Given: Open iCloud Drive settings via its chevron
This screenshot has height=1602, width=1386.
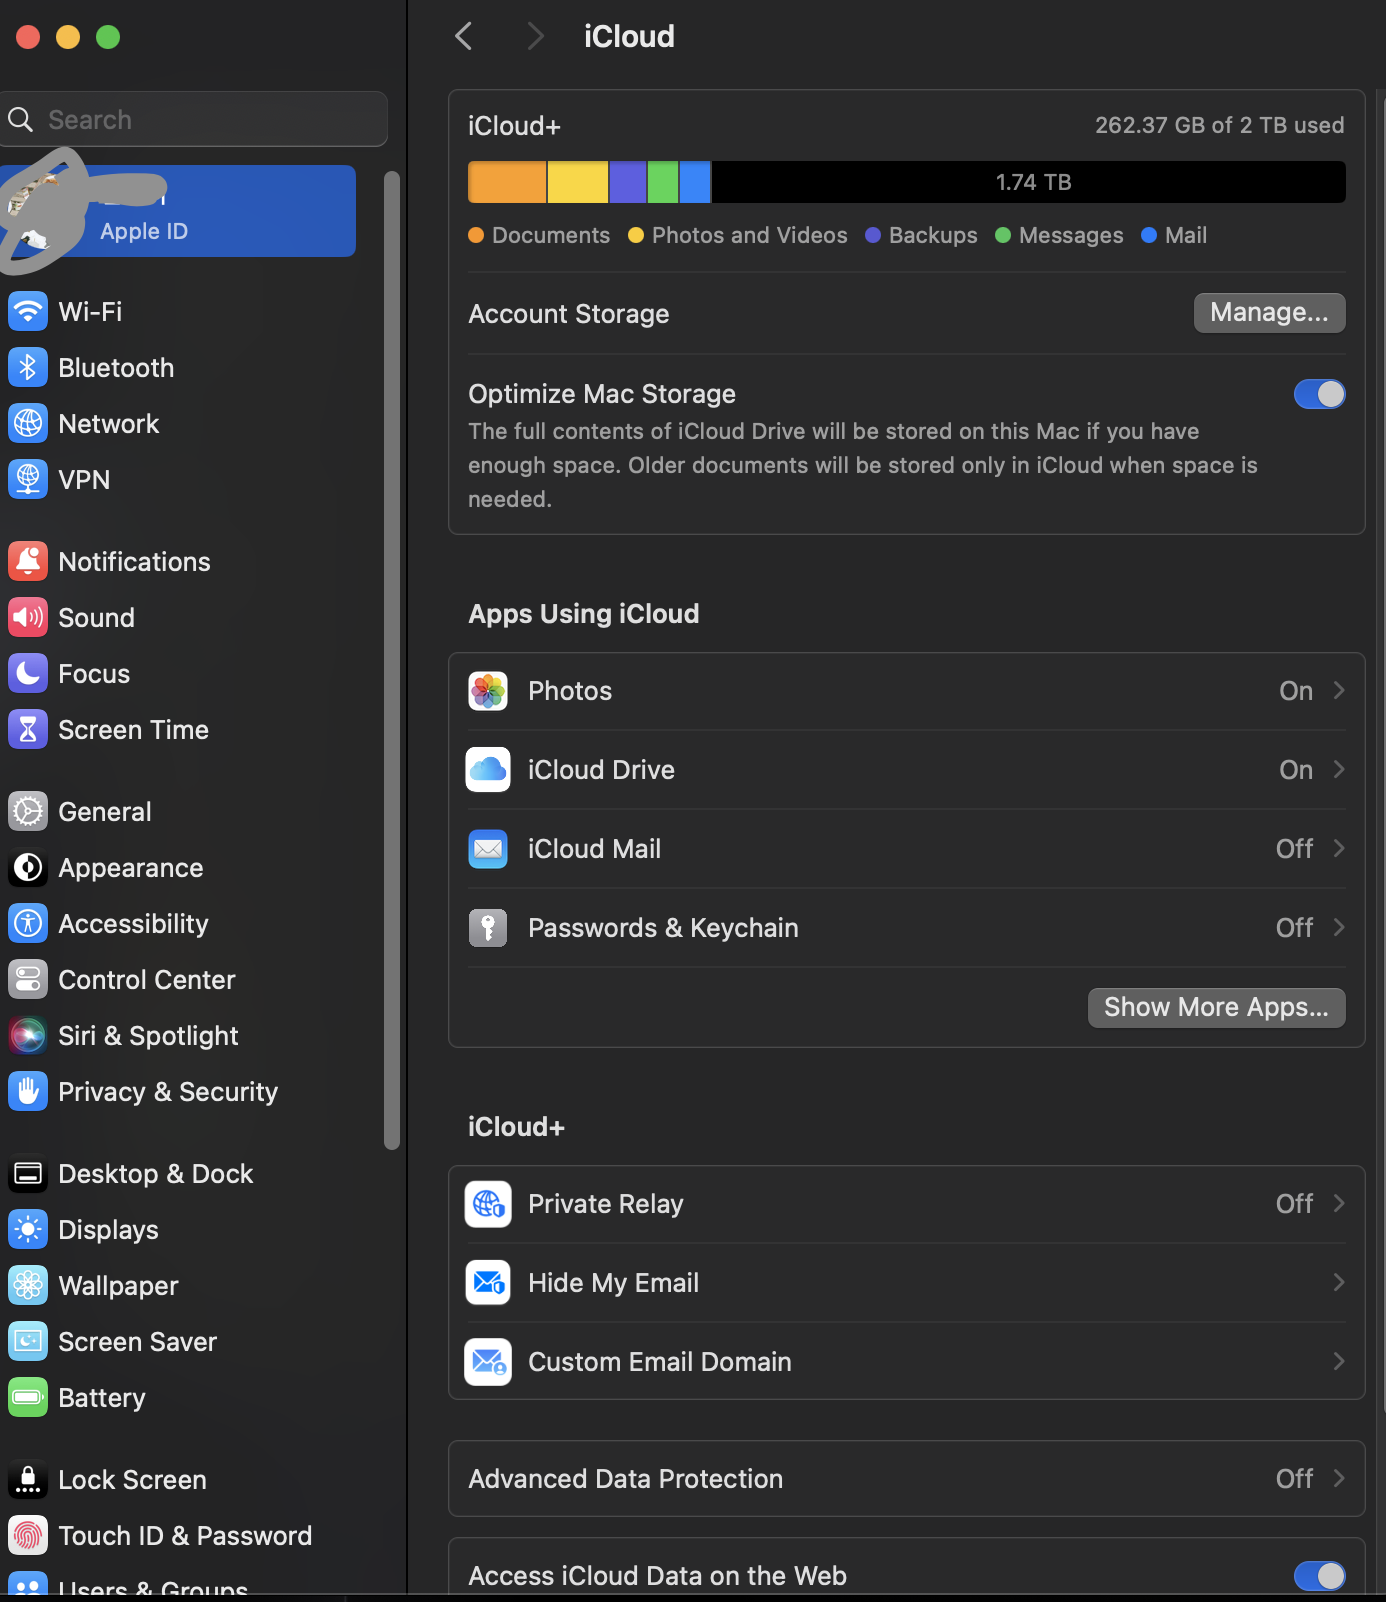Looking at the screenshot, I should [1339, 770].
